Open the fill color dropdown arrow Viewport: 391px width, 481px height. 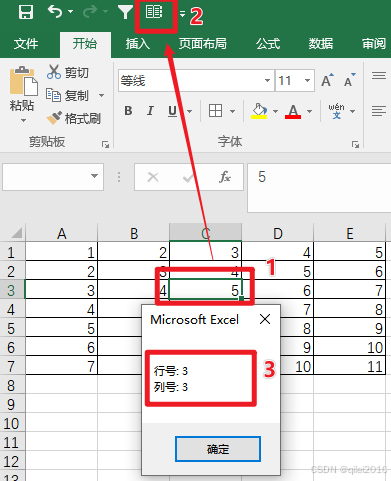(275, 111)
